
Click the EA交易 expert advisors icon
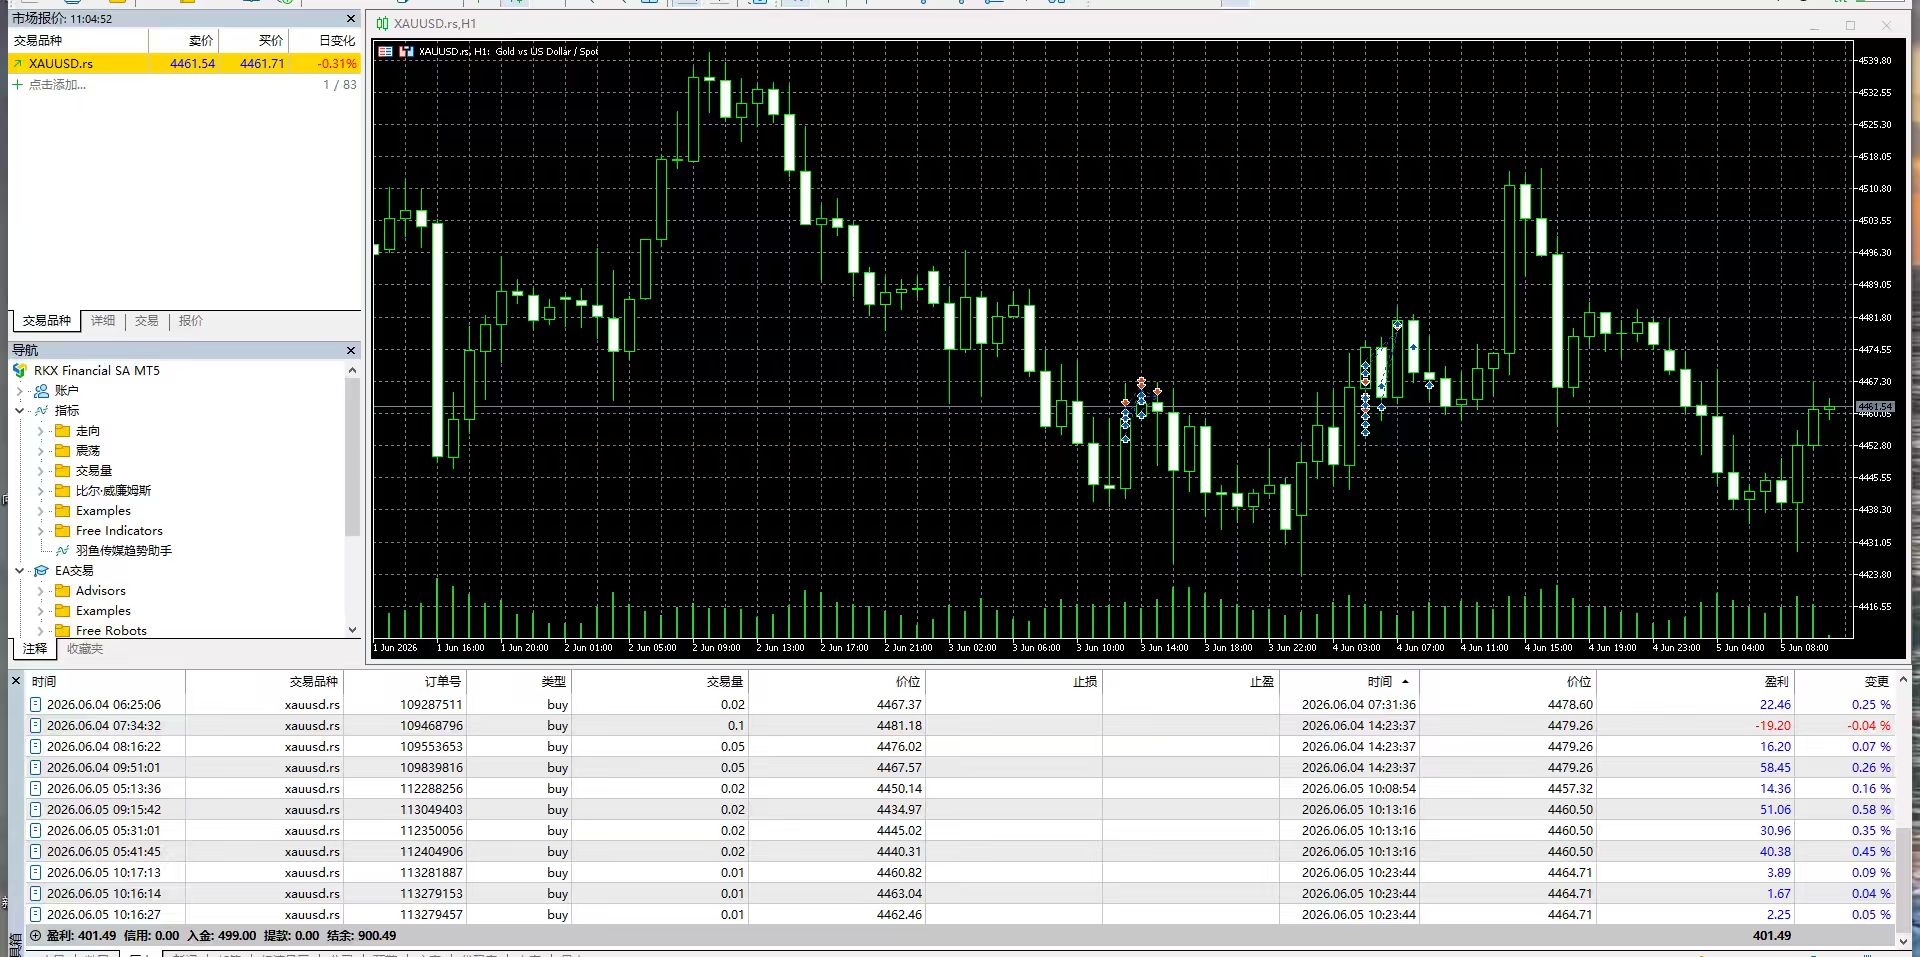41,571
